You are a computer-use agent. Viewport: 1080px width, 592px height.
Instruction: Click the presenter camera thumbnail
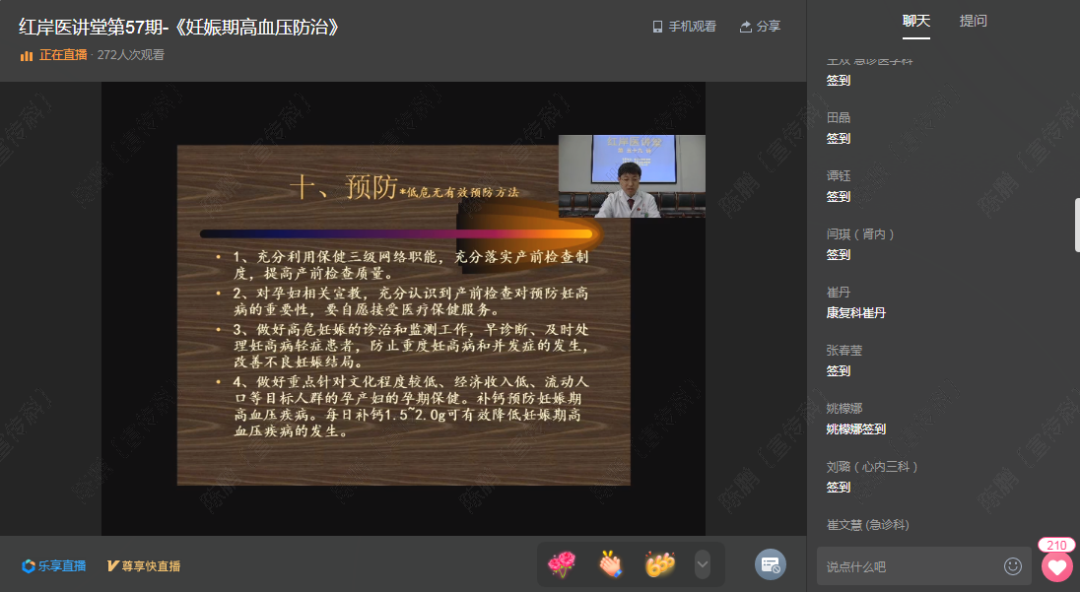tap(631, 177)
